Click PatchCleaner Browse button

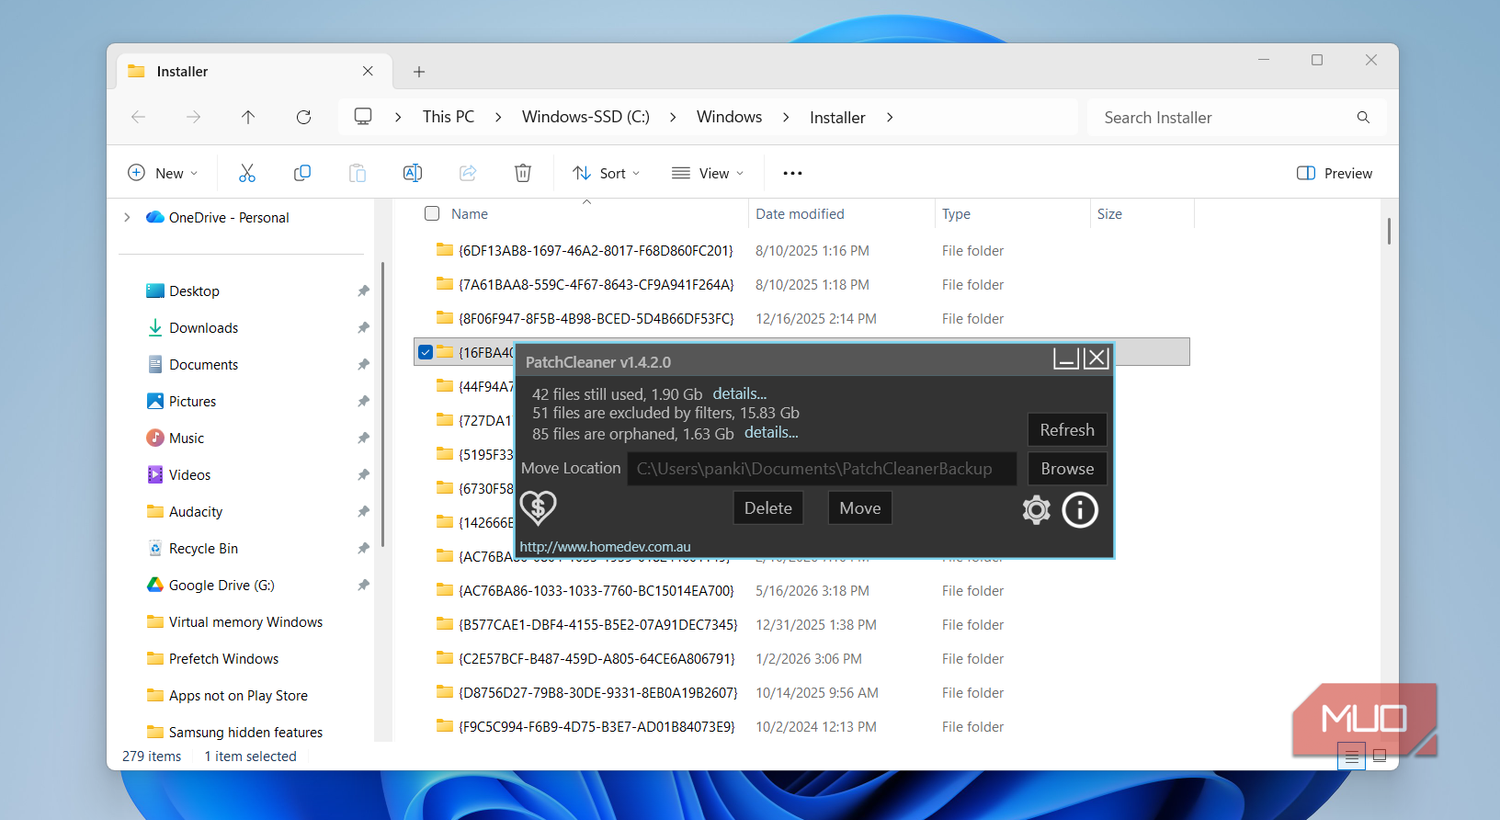pos(1067,469)
